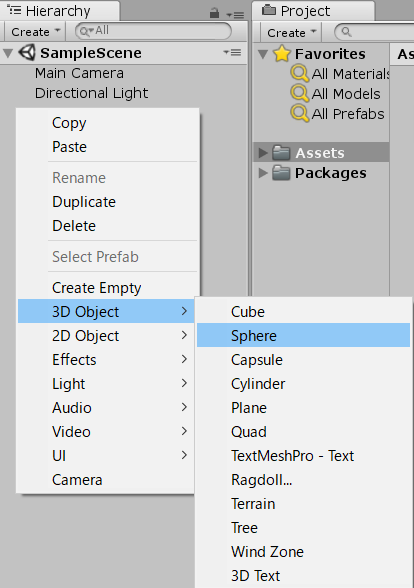
Task: Expand the Assets folder triangle
Action: 263,153
